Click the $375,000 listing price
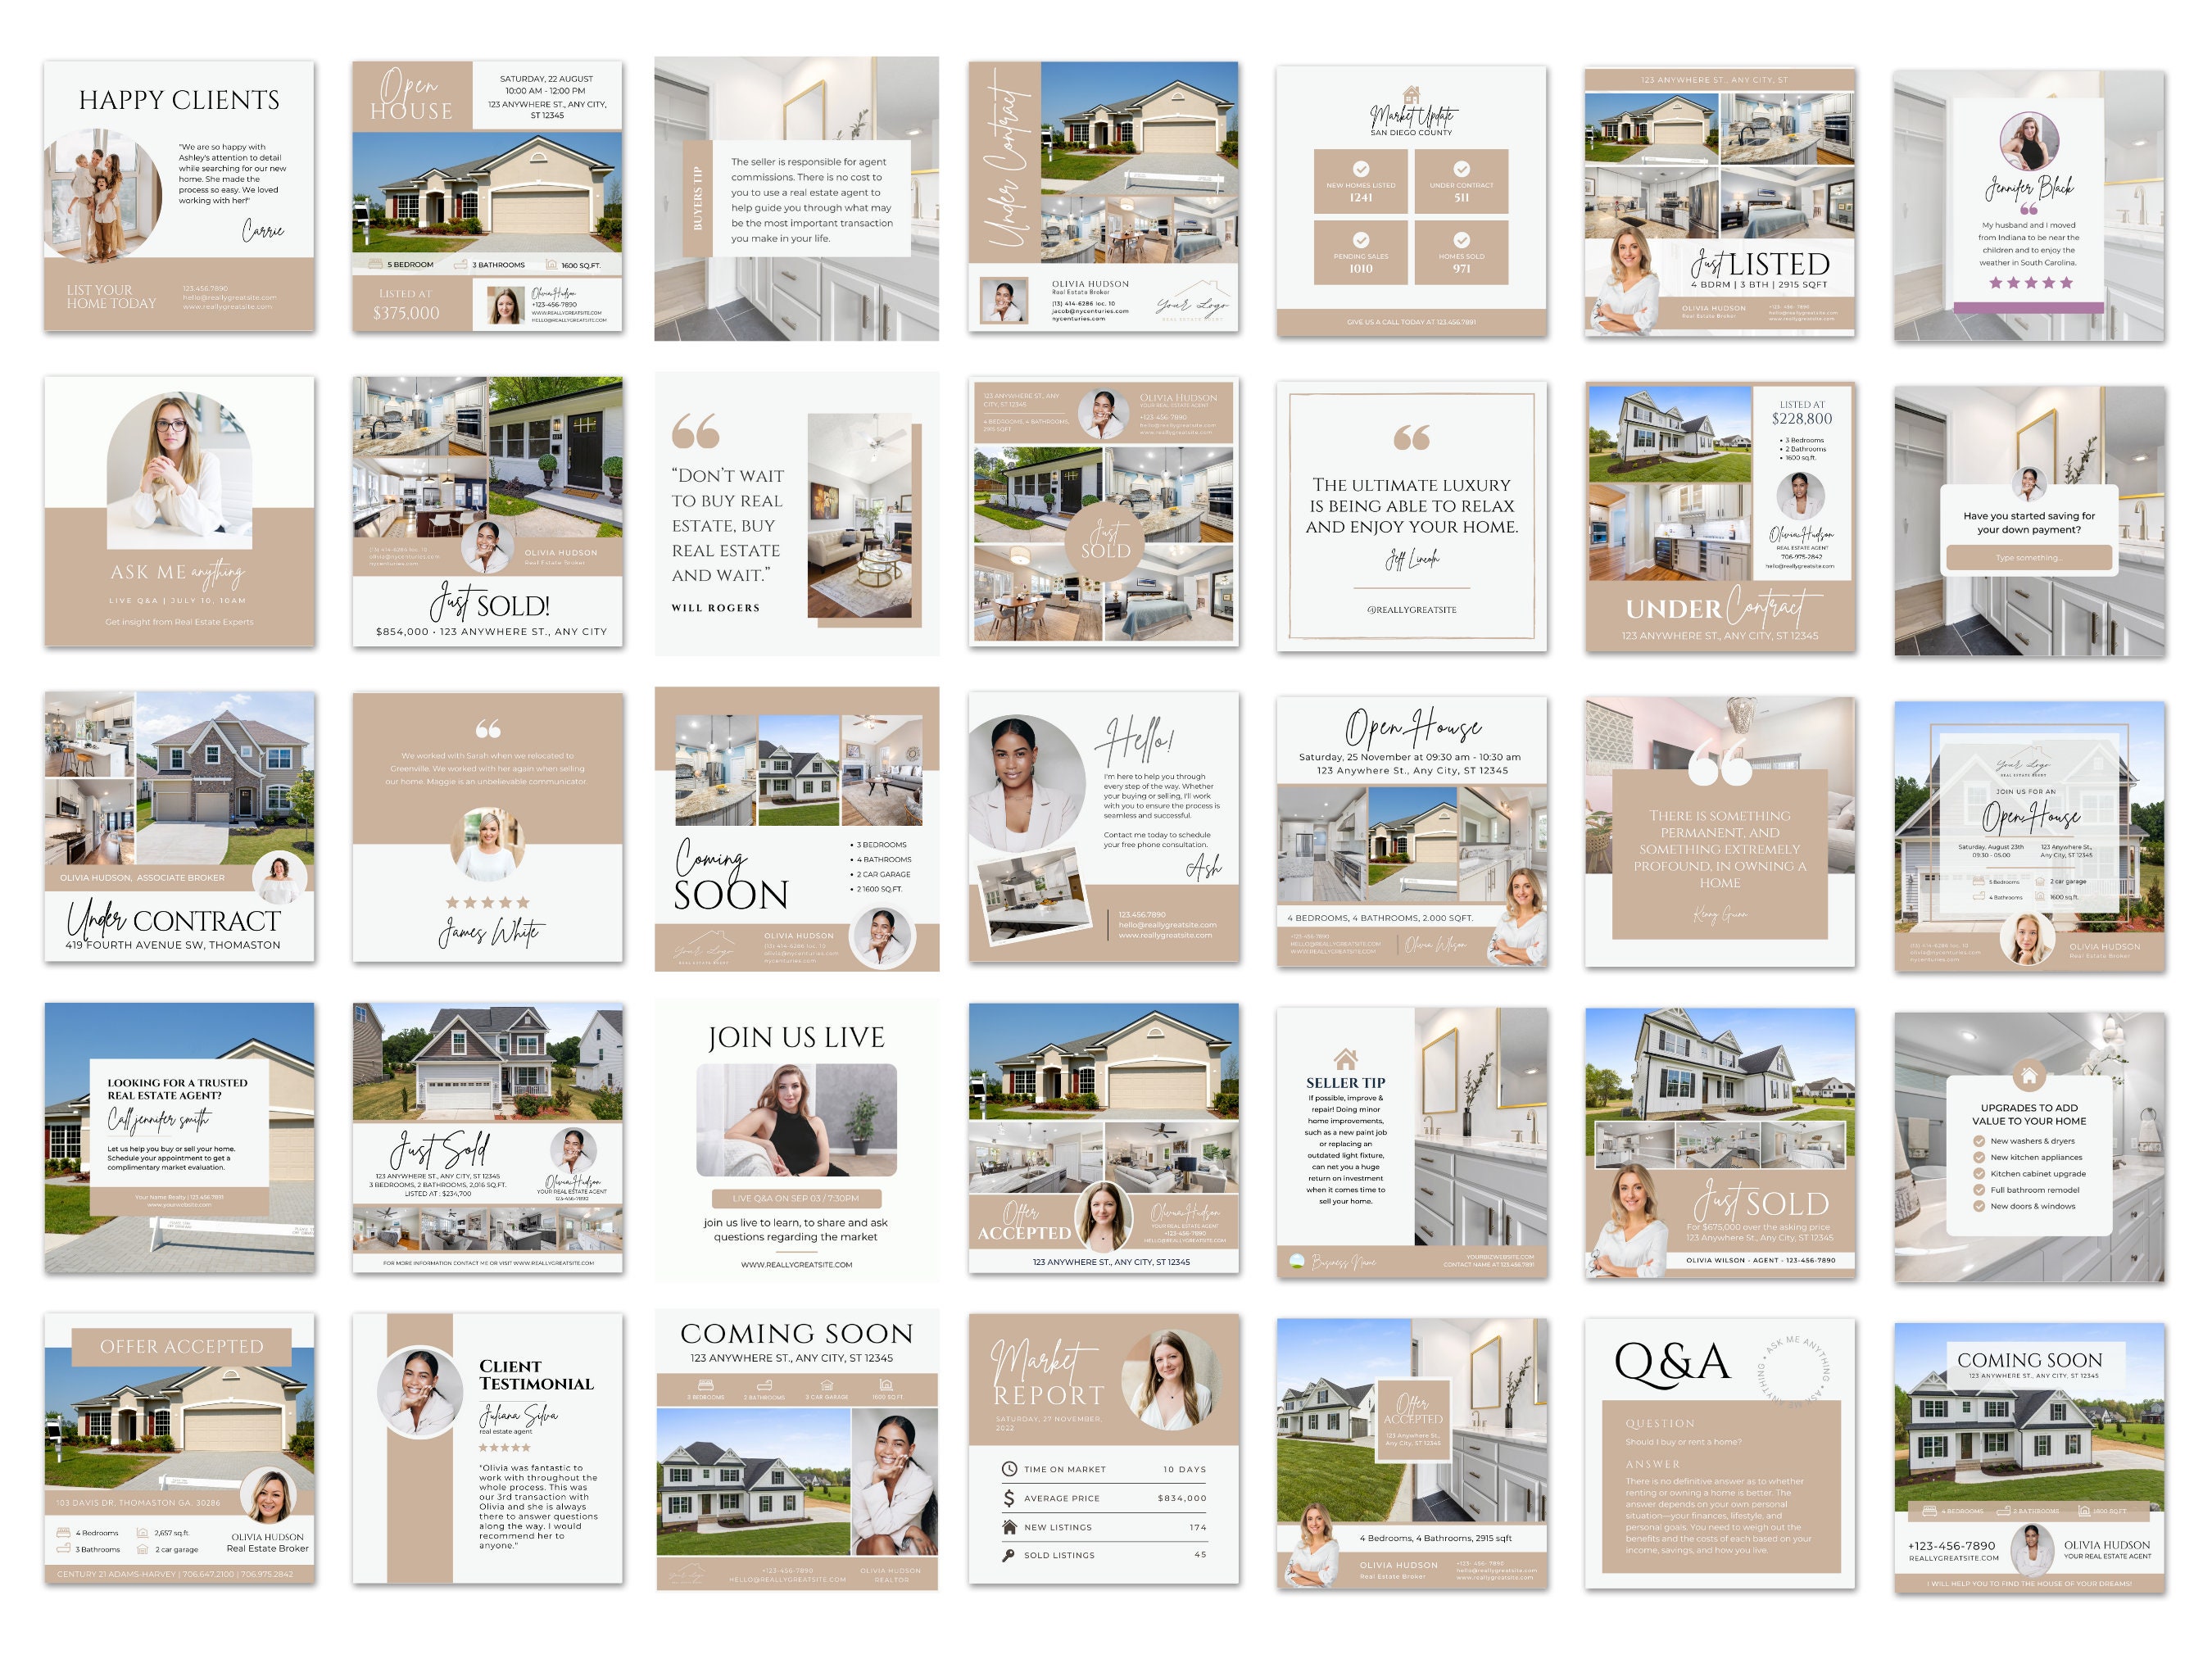Screen dimensions: 2212x1659 [406, 313]
